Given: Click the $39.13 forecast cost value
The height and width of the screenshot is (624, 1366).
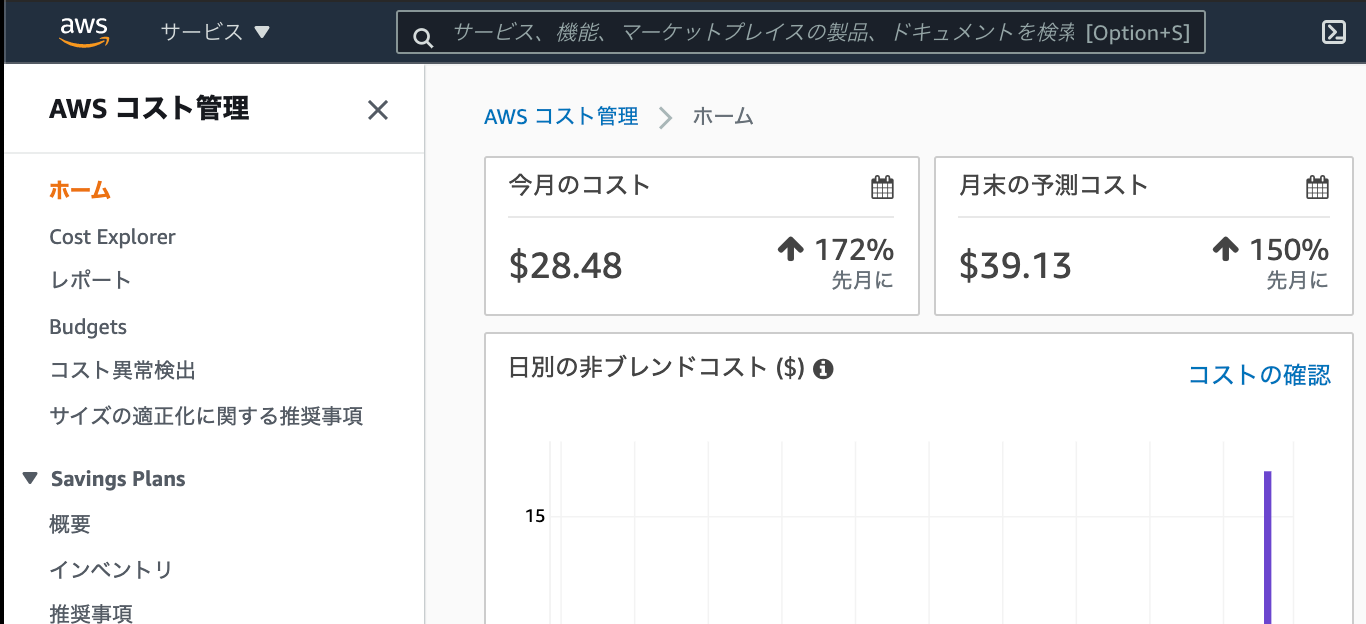Looking at the screenshot, I should point(1015,265).
